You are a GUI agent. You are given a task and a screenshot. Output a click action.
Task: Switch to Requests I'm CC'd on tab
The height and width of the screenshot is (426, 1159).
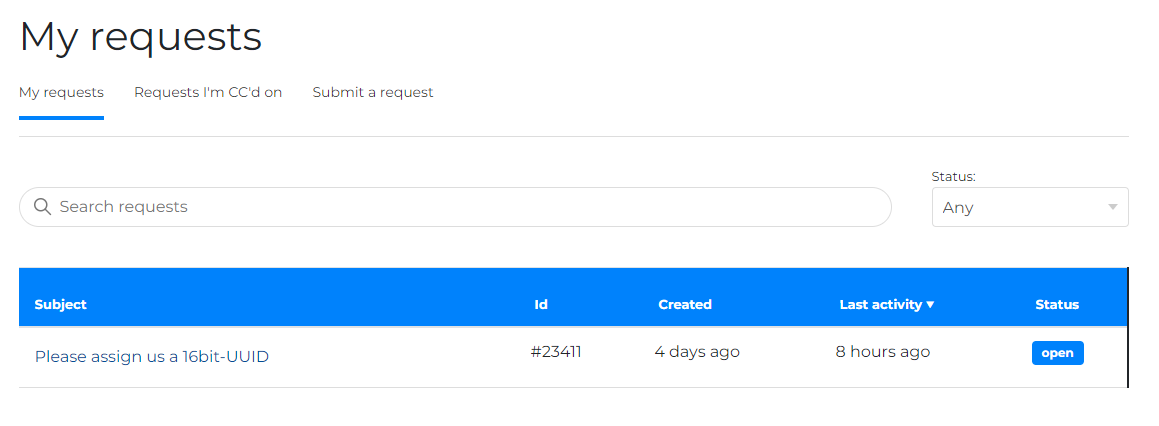208,92
